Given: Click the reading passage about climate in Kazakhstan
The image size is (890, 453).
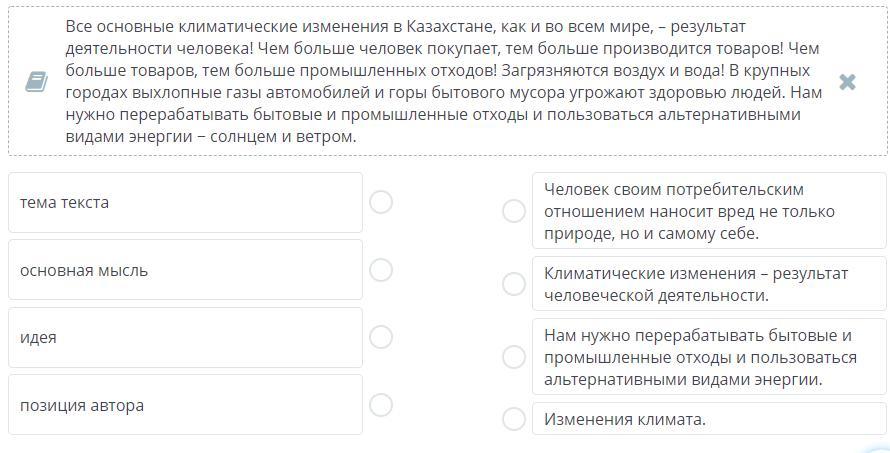Looking at the screenshot, I should 440,82.
